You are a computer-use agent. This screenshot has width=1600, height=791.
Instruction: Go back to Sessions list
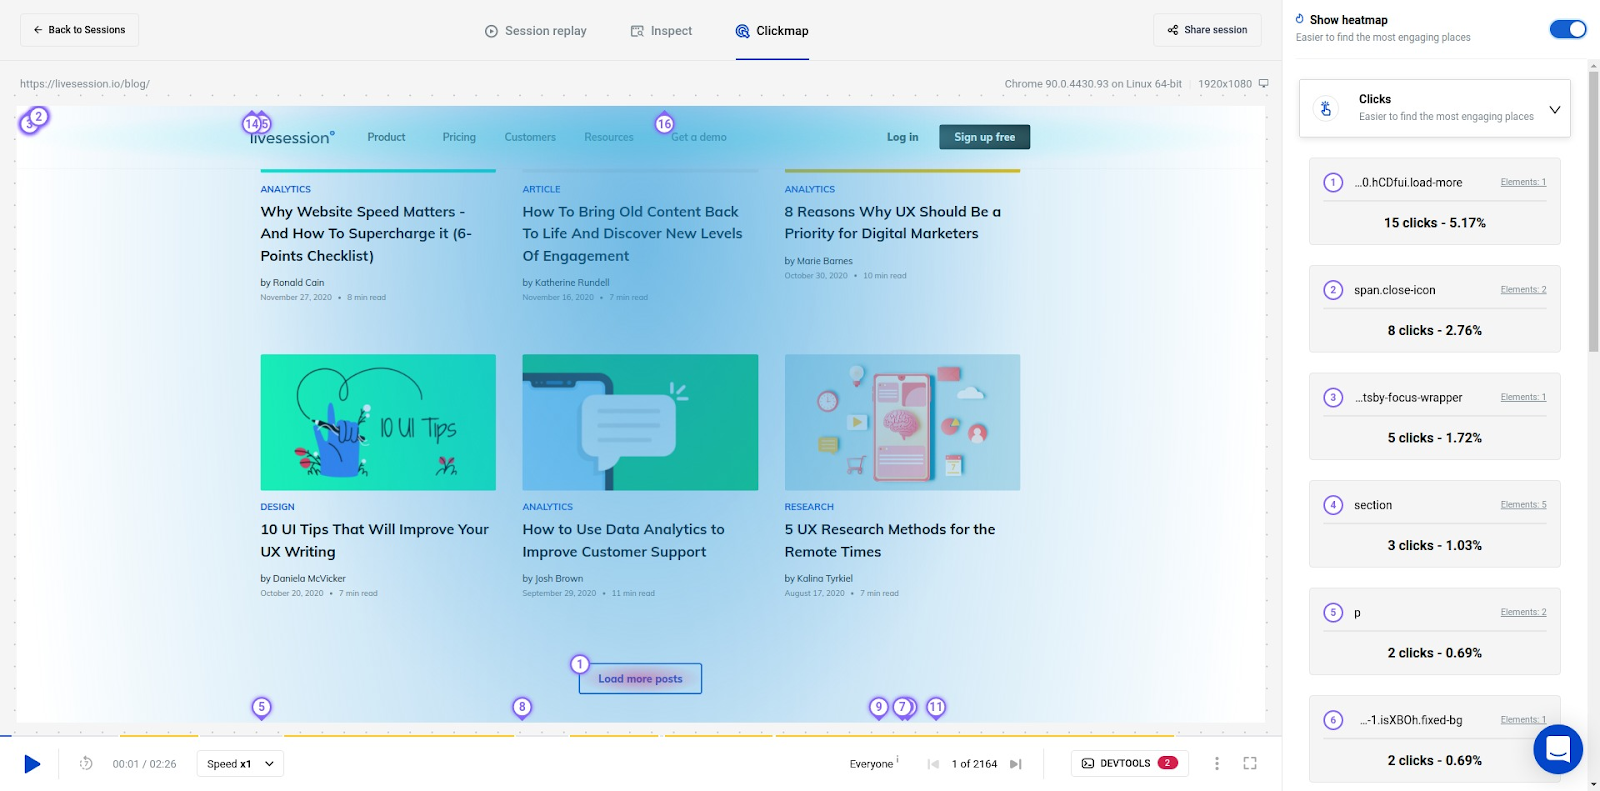pyautogui.click(x=79, y=30)
